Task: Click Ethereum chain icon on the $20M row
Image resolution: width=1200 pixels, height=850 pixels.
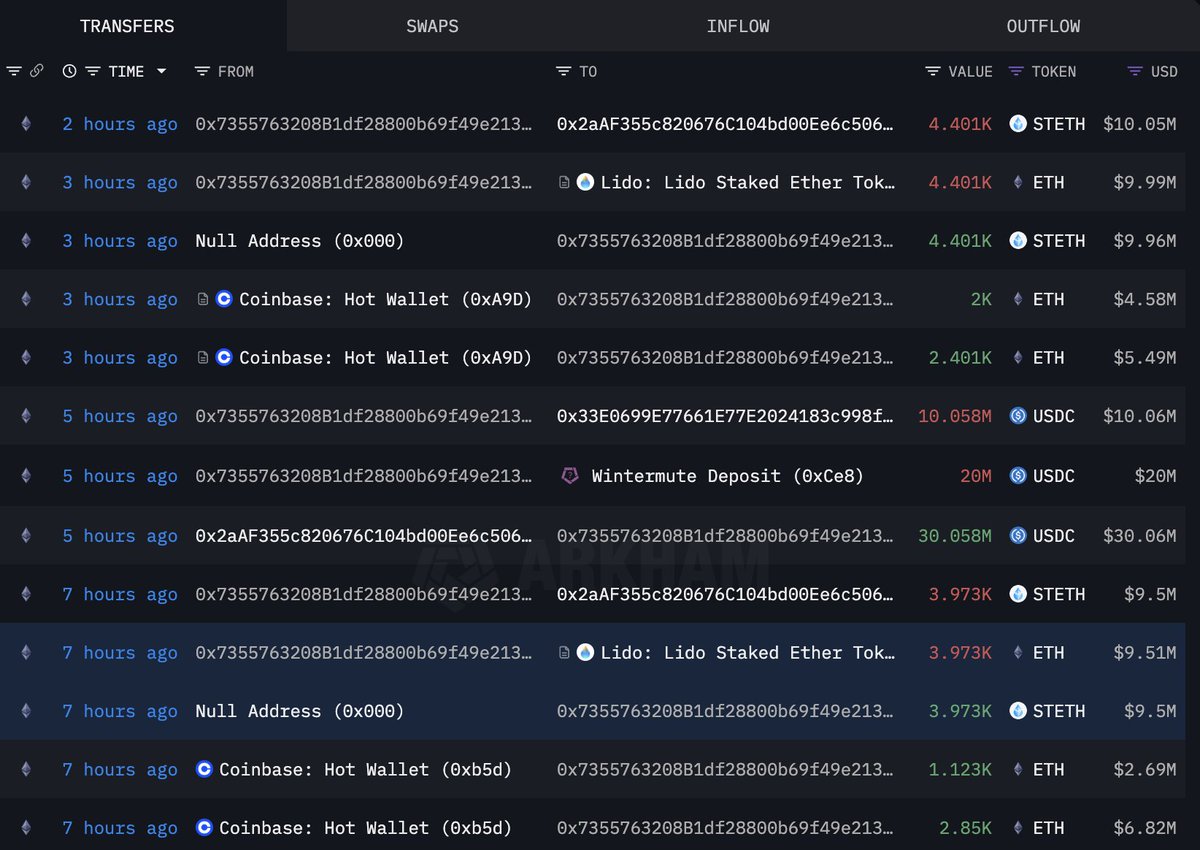Action: pyautogui.click(x=26, y=476)
